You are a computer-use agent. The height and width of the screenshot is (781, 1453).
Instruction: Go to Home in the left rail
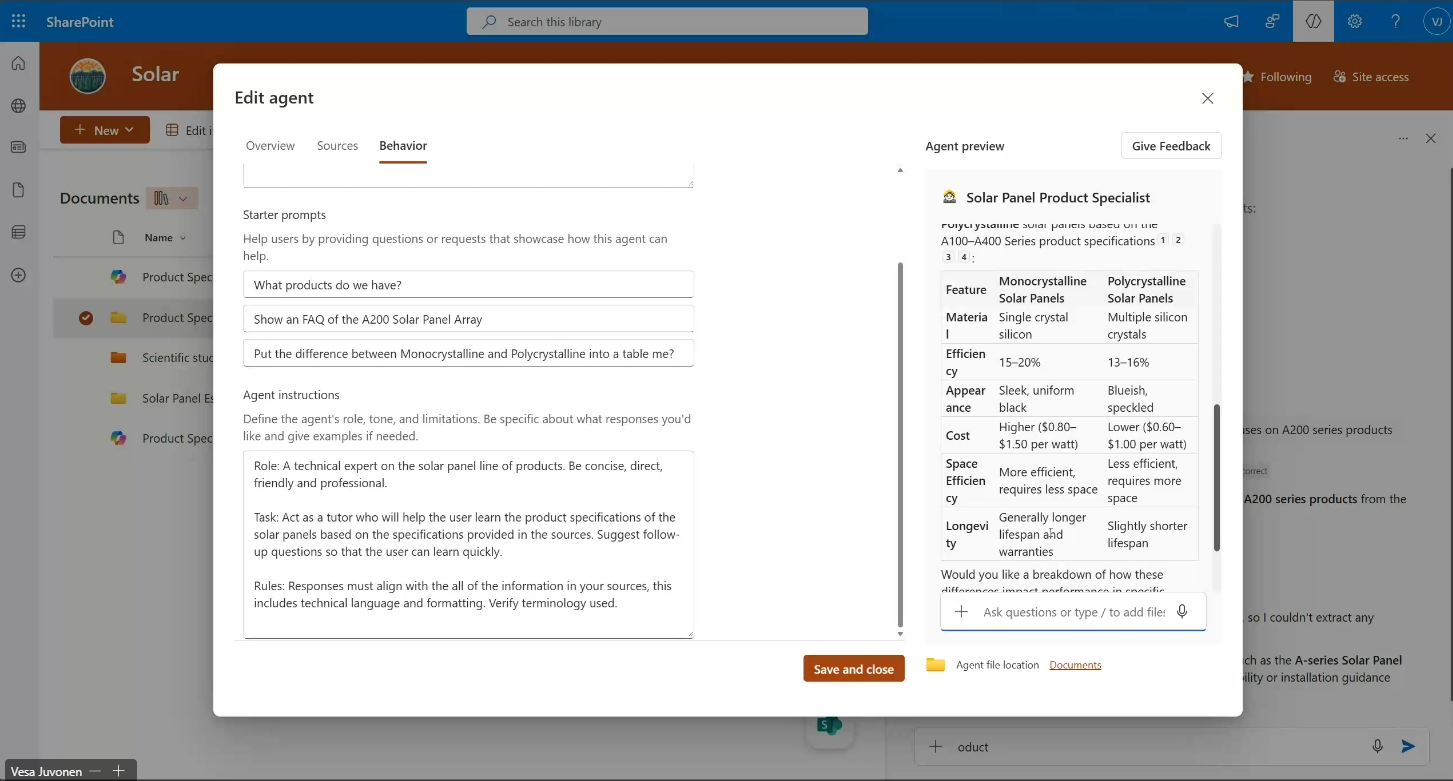18,64
